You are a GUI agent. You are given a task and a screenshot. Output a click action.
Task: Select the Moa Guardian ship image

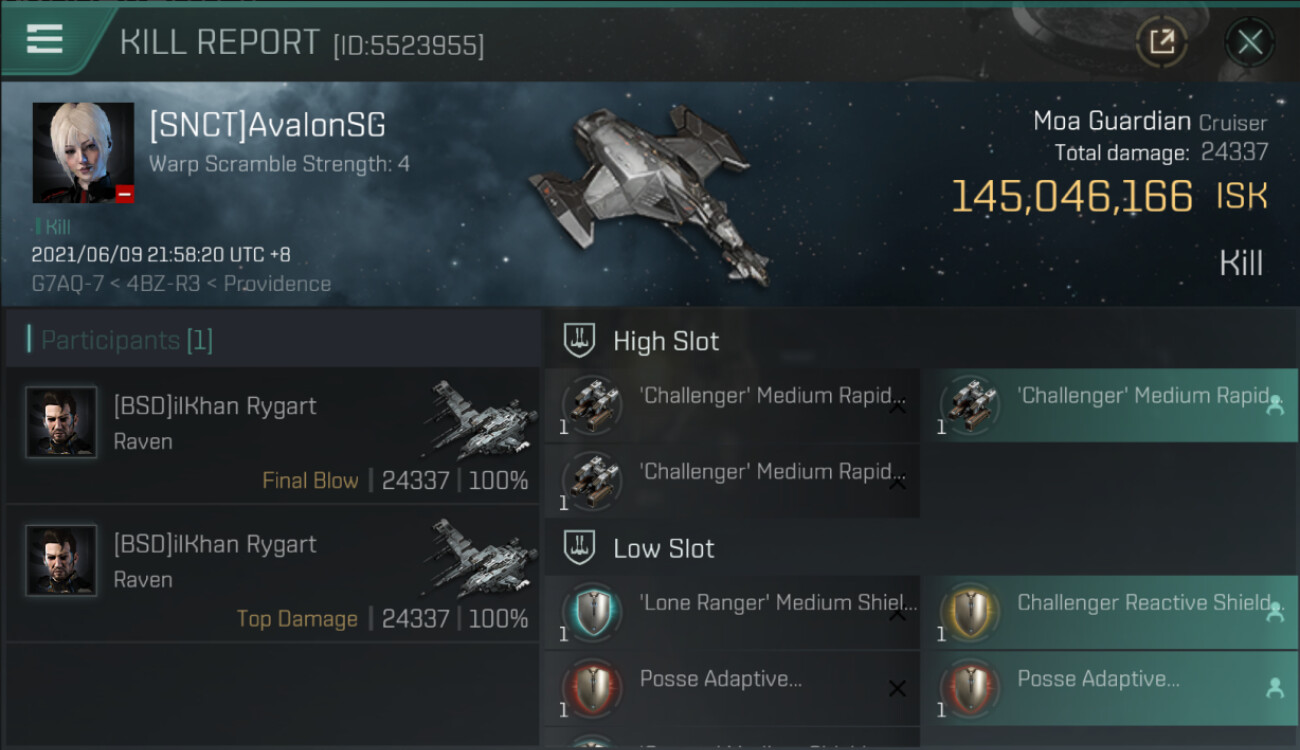tap(650, 190)
